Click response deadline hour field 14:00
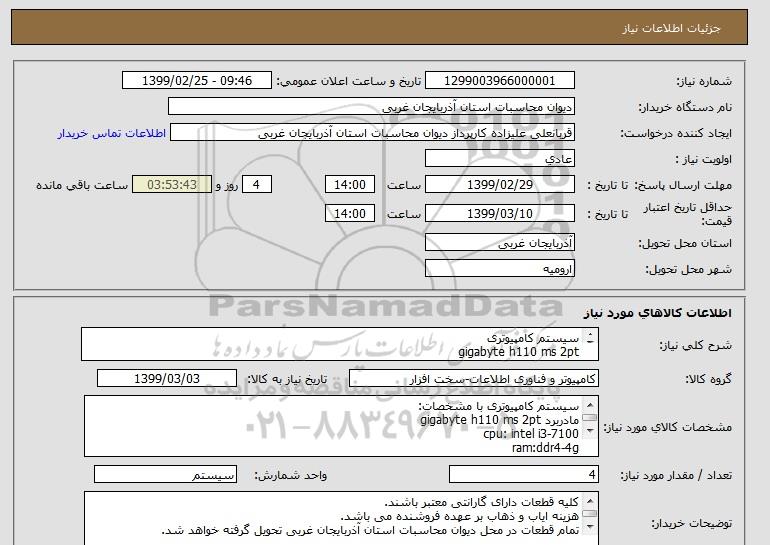The image size is (770, 545). [x=350, y=185]
